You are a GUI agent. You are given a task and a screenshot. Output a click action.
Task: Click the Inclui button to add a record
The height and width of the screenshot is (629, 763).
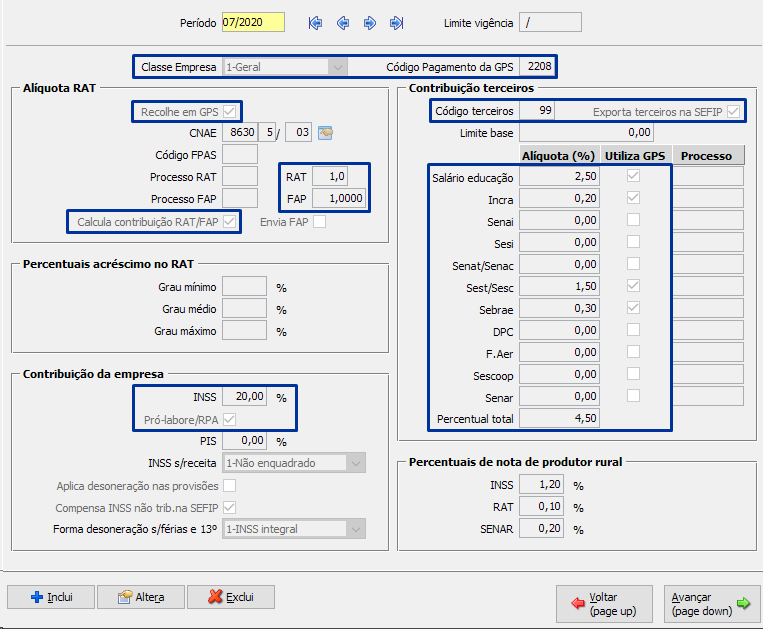pos(51,597)
